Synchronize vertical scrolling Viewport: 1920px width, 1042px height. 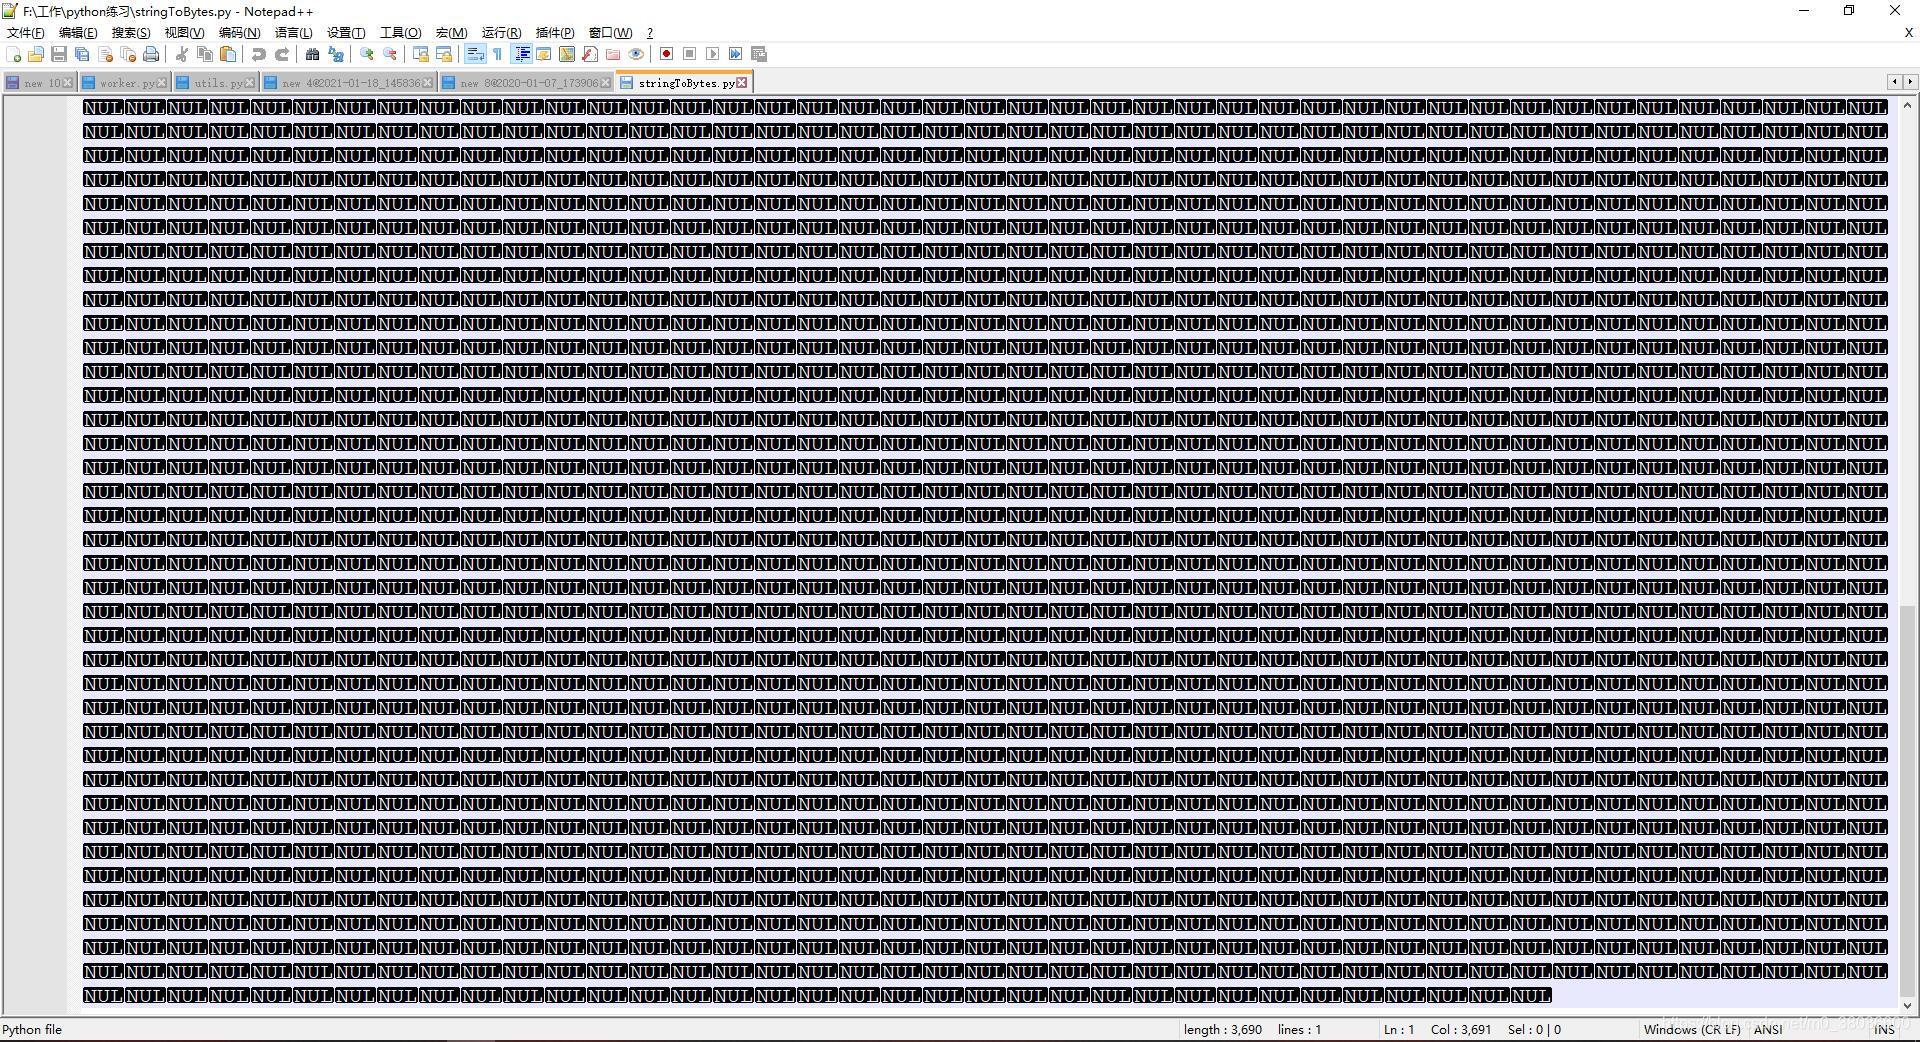click(x=421, y=54)
